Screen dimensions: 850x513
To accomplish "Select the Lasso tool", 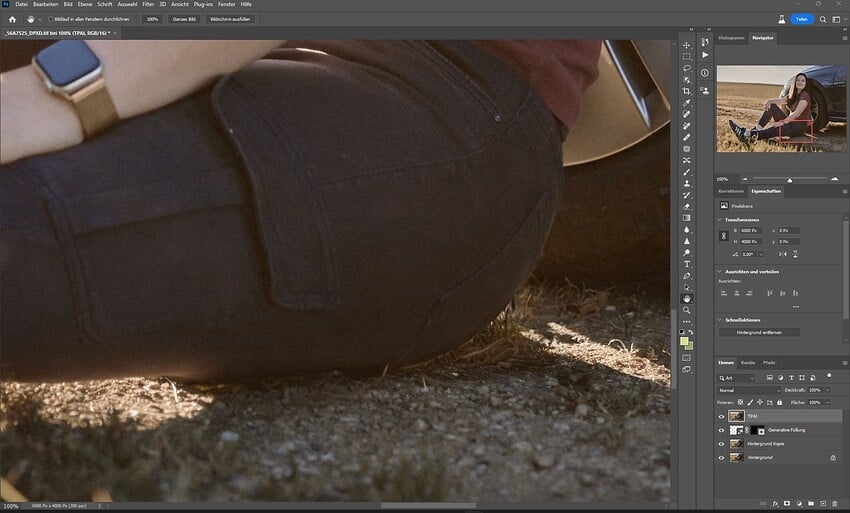I will point(687,68).
